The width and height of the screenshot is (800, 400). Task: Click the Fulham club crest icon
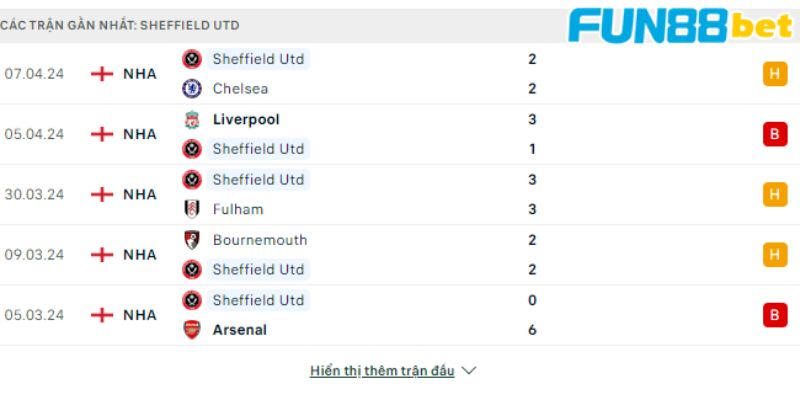point(192,209)
